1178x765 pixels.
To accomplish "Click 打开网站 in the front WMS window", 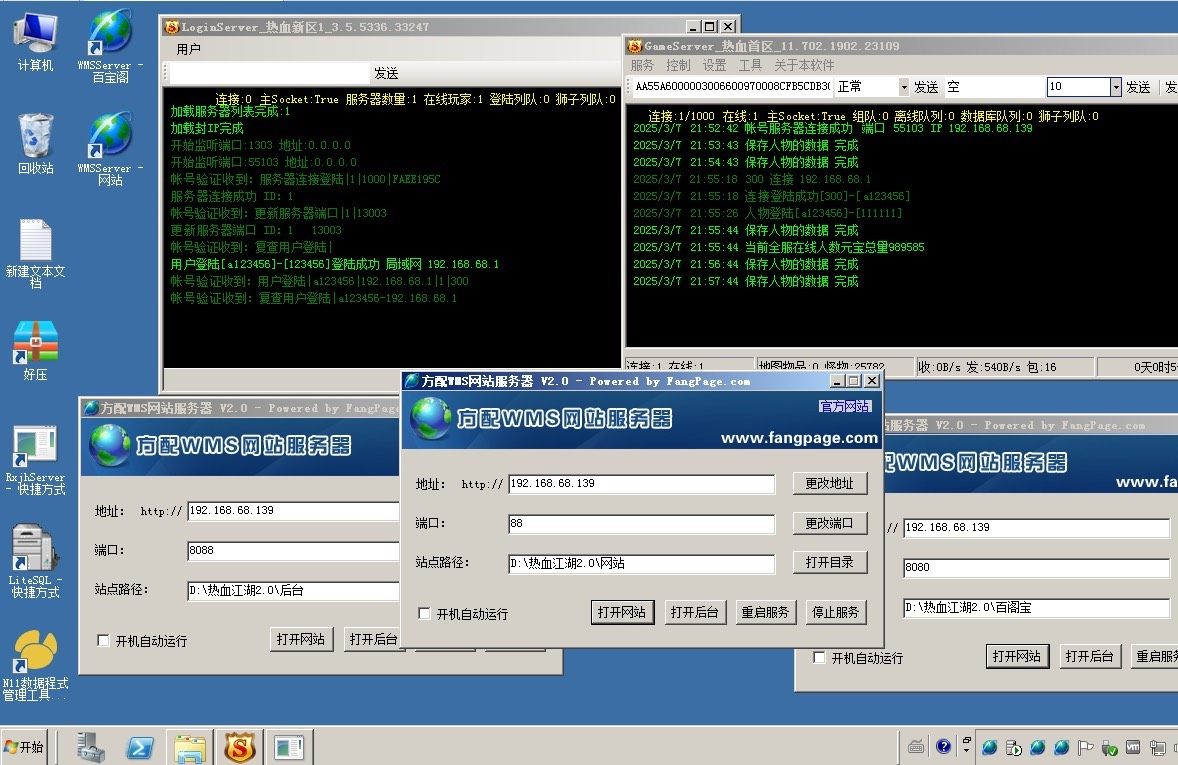I will tap(622, 612).
